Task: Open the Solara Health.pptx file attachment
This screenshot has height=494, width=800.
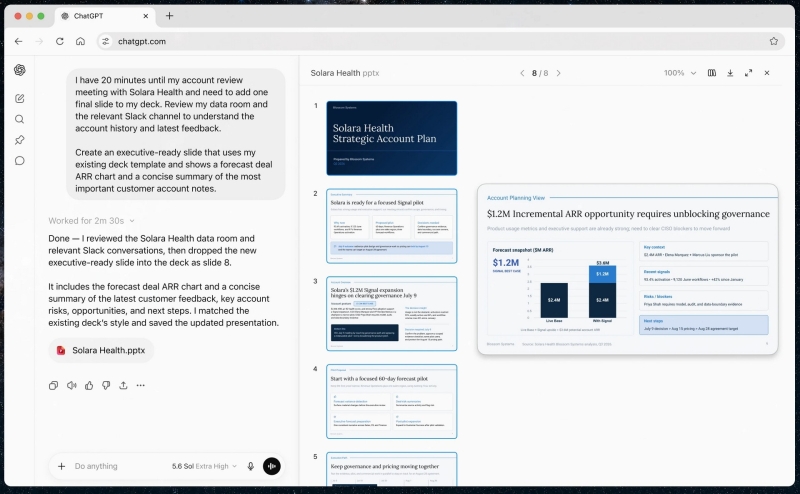Action: tap(102, 351)
